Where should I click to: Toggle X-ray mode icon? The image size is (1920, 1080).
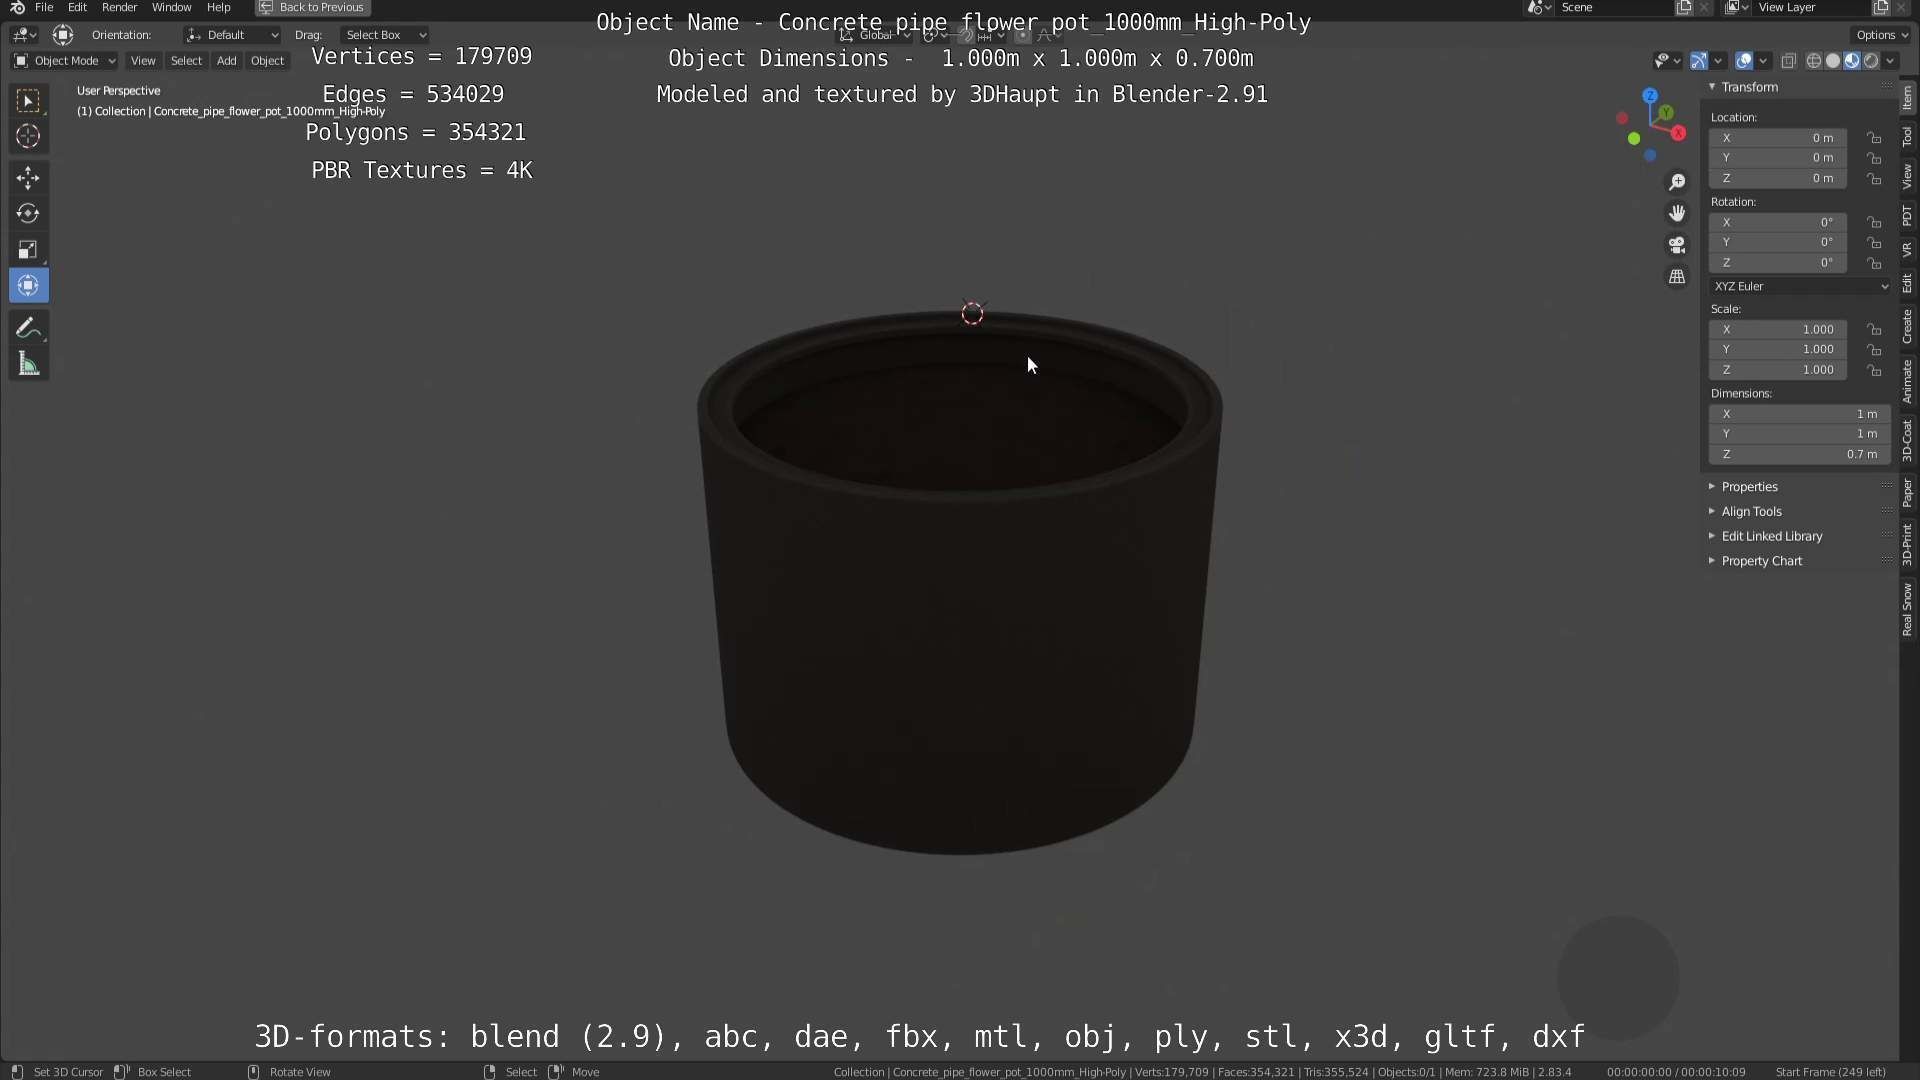1788,61
